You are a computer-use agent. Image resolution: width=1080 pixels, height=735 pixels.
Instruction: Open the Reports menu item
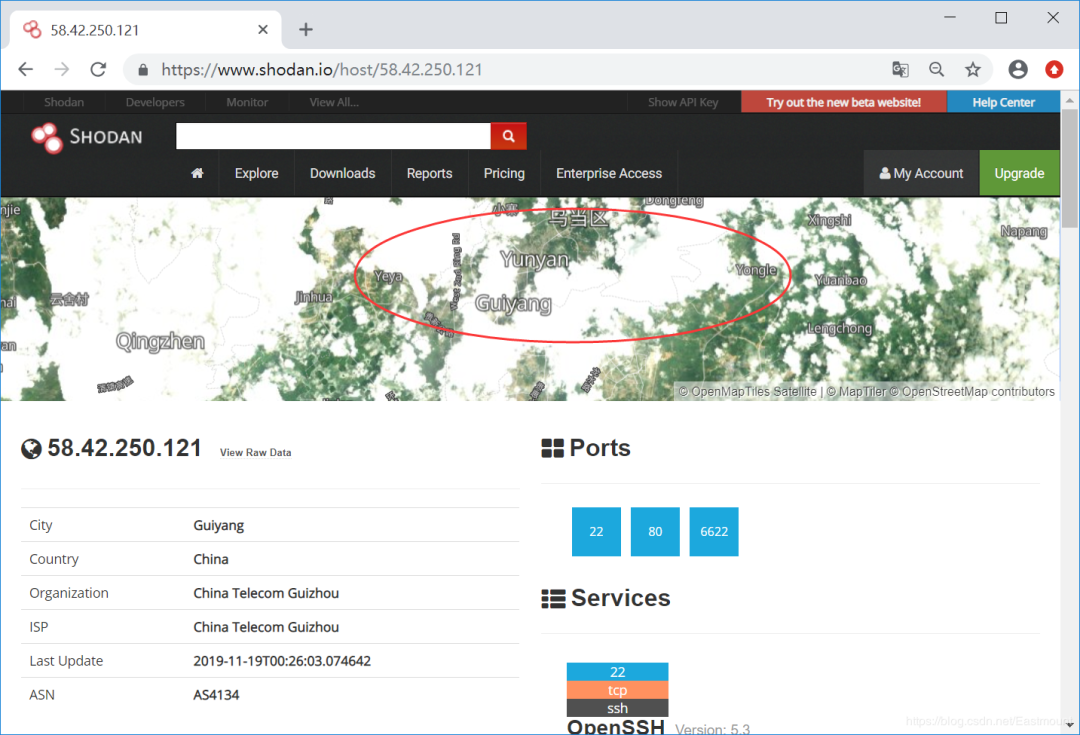tap(429, 174)
